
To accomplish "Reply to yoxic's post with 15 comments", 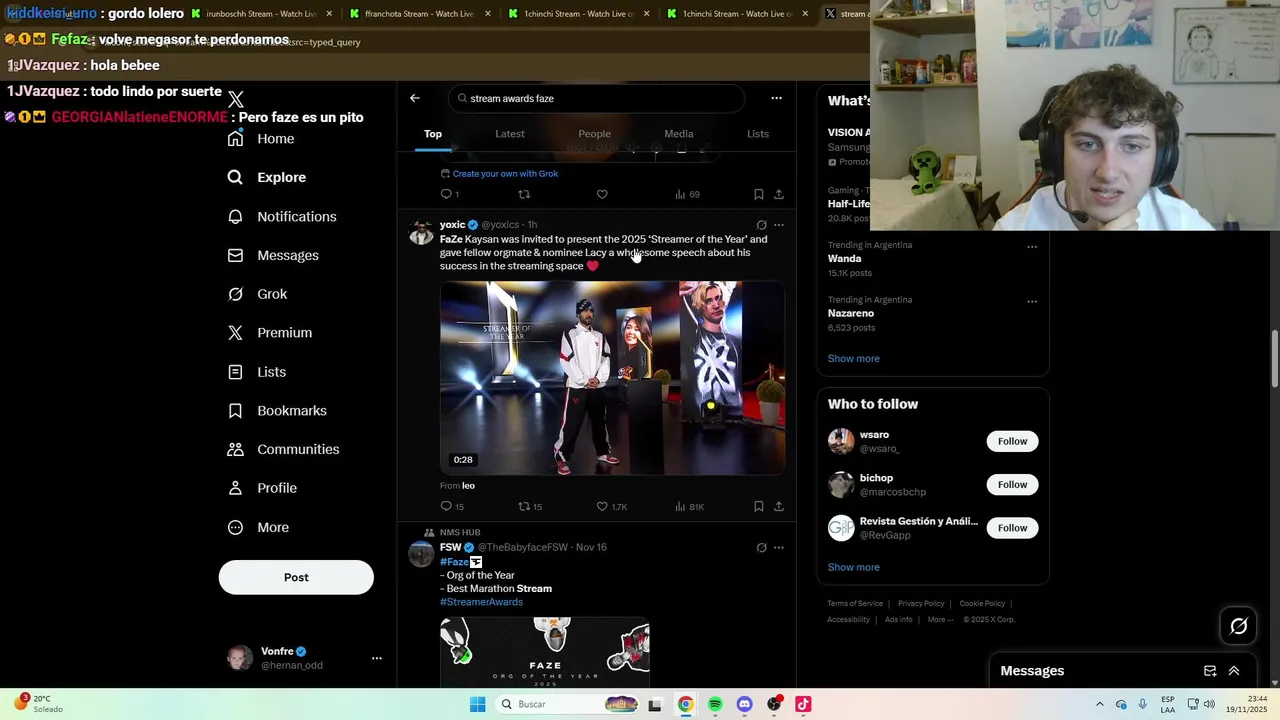I will [x=452, y=507].
